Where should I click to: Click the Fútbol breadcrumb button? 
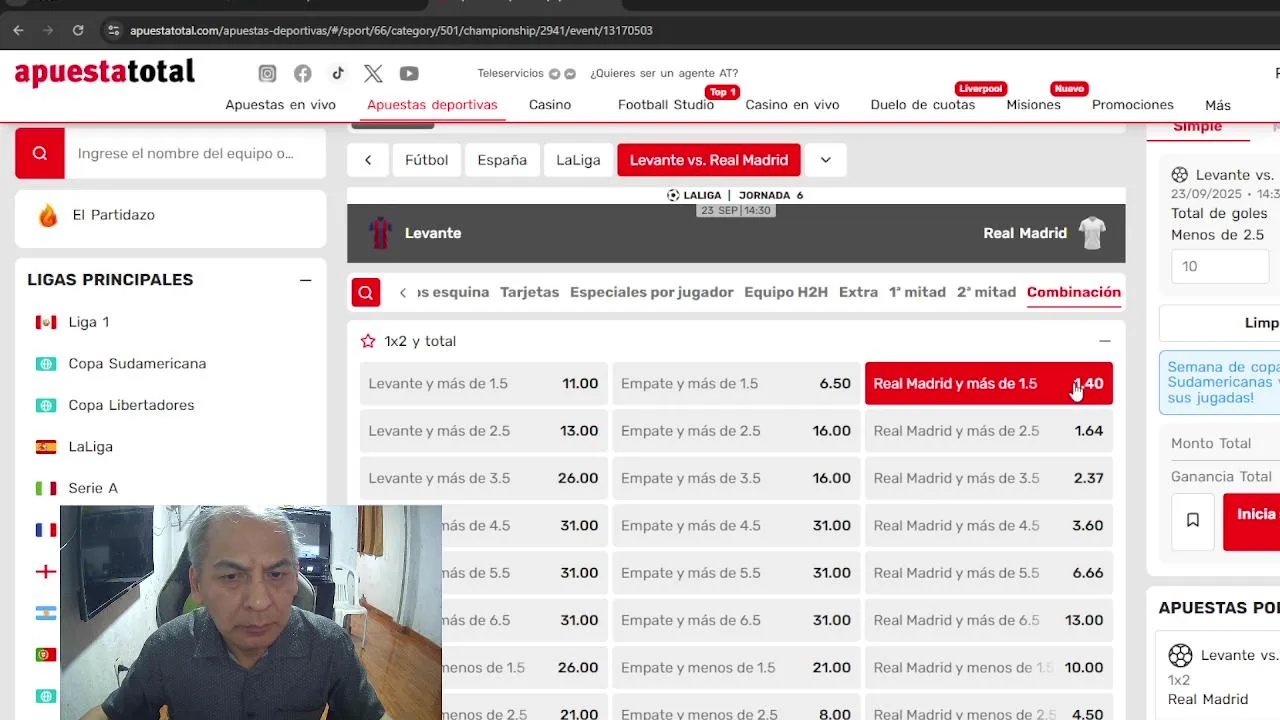(427, 160)
